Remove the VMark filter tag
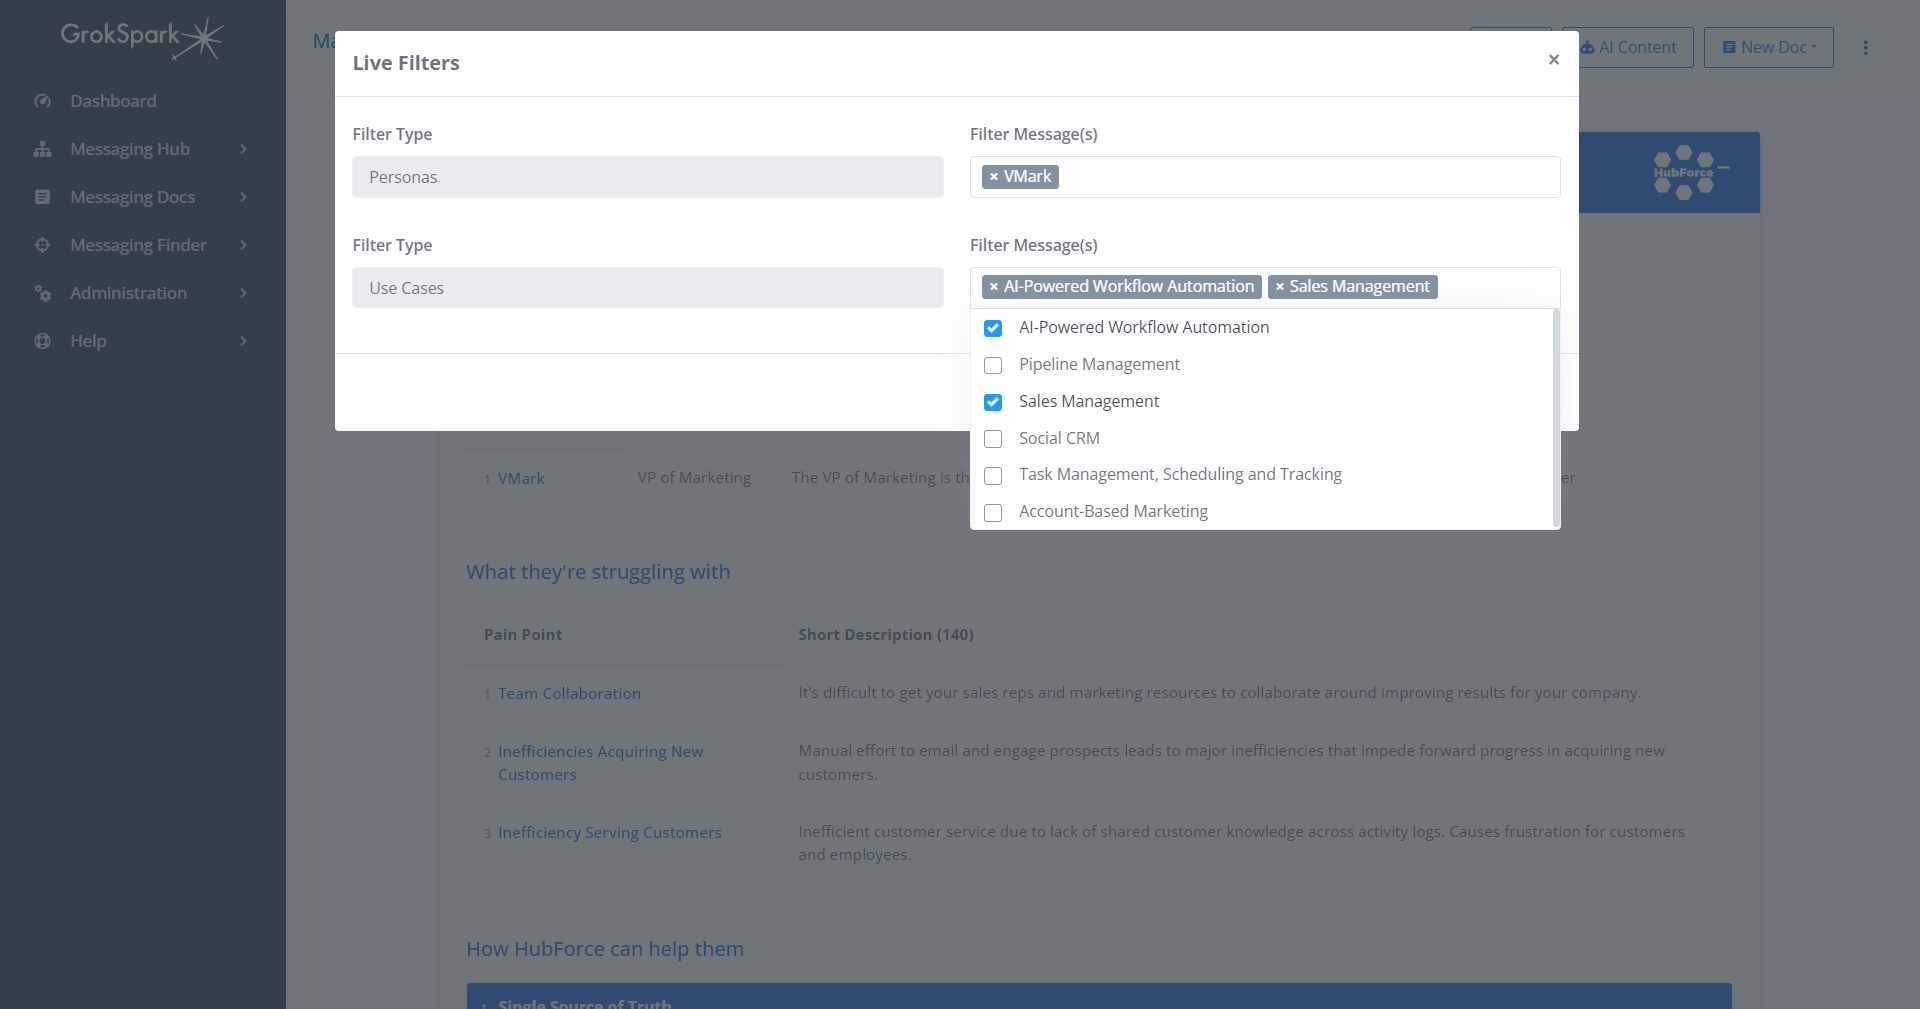Screen dimensions: 1920x1009 coord(993,177)
